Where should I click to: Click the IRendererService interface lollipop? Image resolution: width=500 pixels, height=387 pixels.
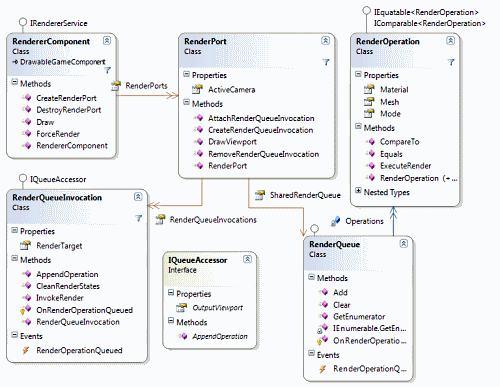pyautogui.click(x=22, y=22)
